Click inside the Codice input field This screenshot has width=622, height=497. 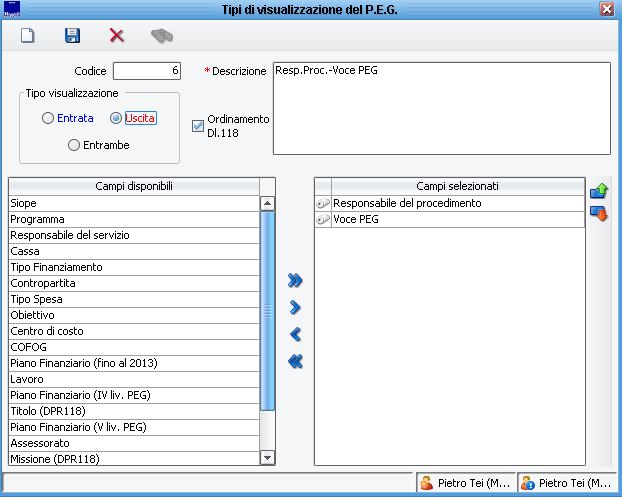tap(147, 71)
